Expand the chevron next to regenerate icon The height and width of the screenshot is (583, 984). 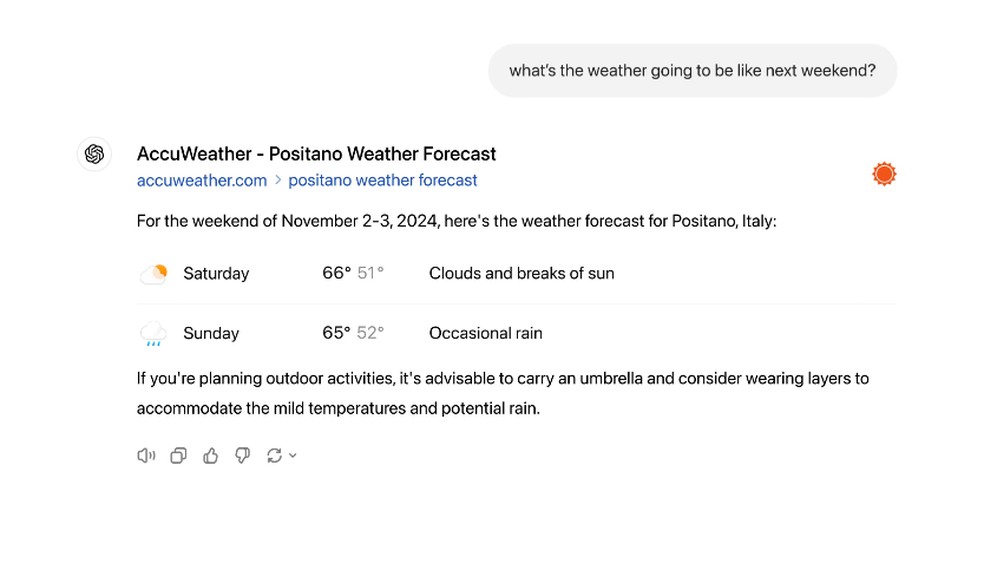click(293, 456)
